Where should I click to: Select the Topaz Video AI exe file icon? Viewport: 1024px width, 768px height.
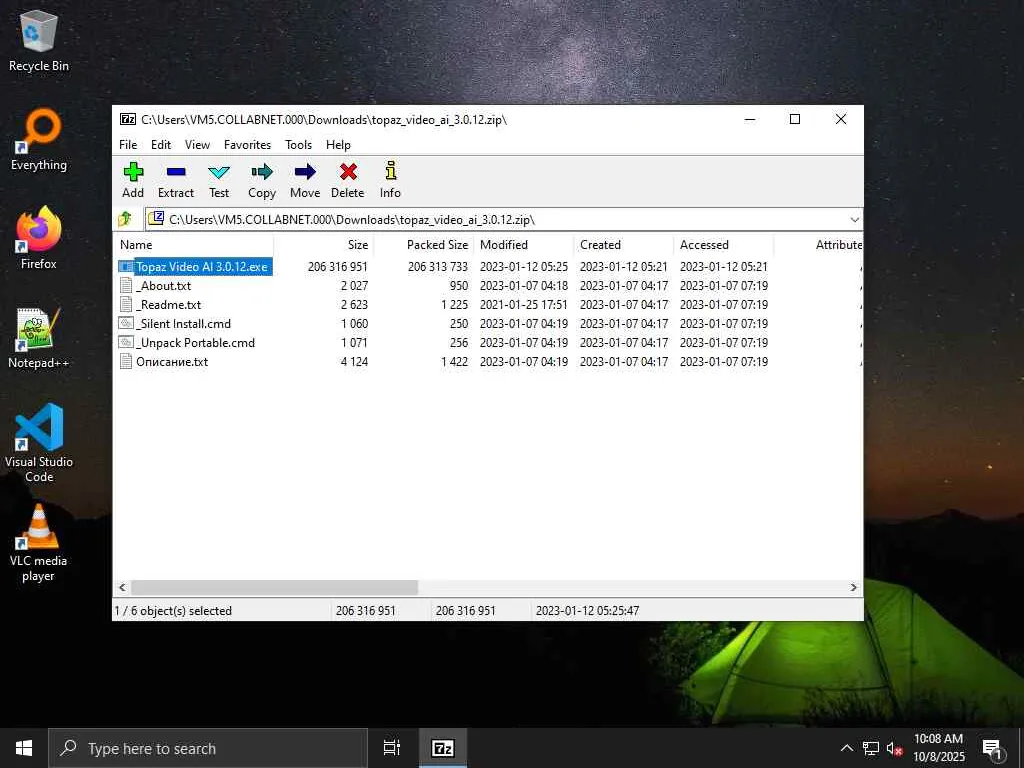point(126,266)
